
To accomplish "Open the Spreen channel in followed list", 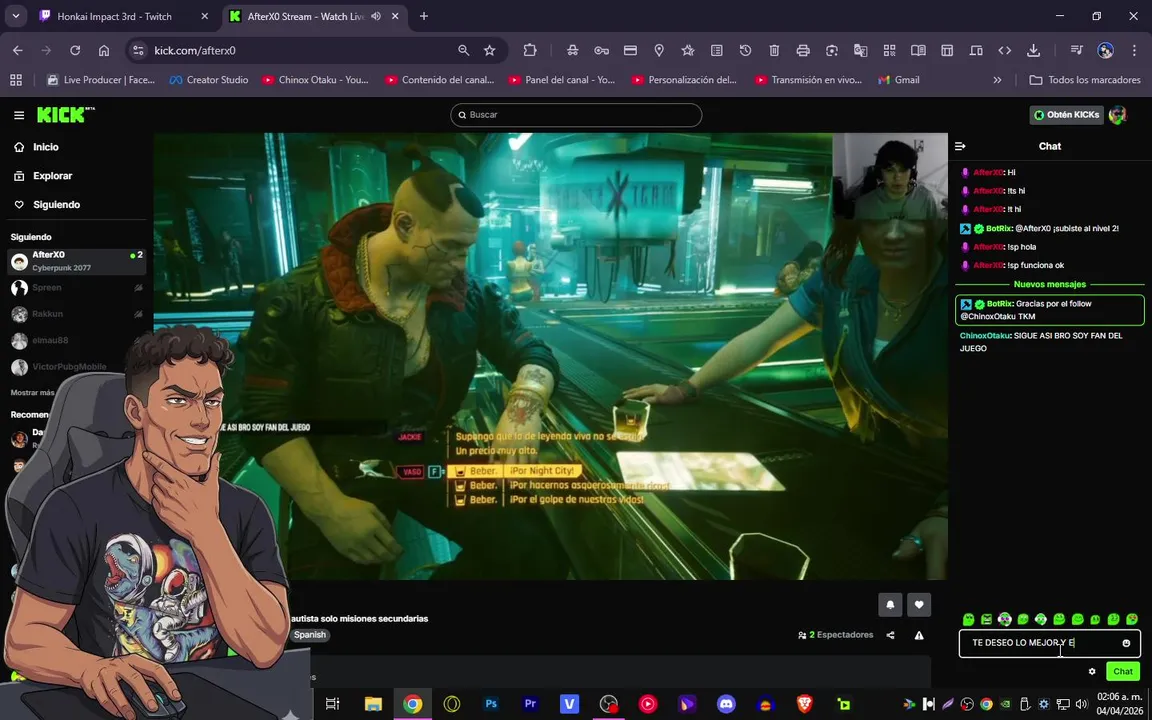I will click(x=76, y=288).
